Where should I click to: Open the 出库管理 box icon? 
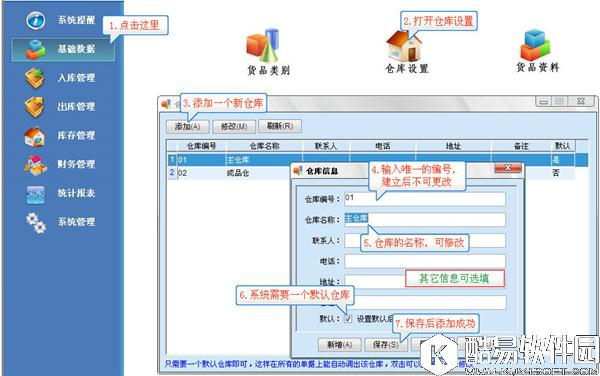pos(35,107)
